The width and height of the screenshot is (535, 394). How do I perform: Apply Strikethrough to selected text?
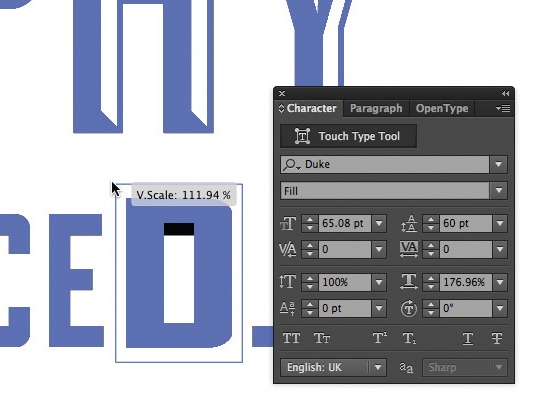click(x=497, y=338)
